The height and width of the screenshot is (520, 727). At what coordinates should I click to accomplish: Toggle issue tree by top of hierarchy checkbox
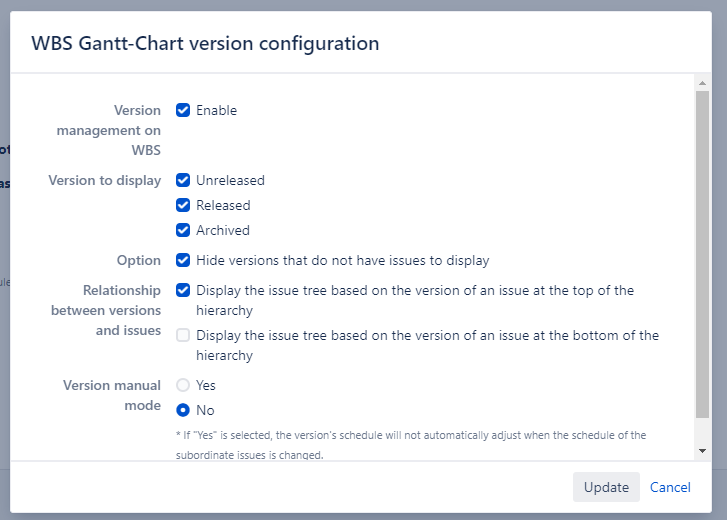[183, 290]
